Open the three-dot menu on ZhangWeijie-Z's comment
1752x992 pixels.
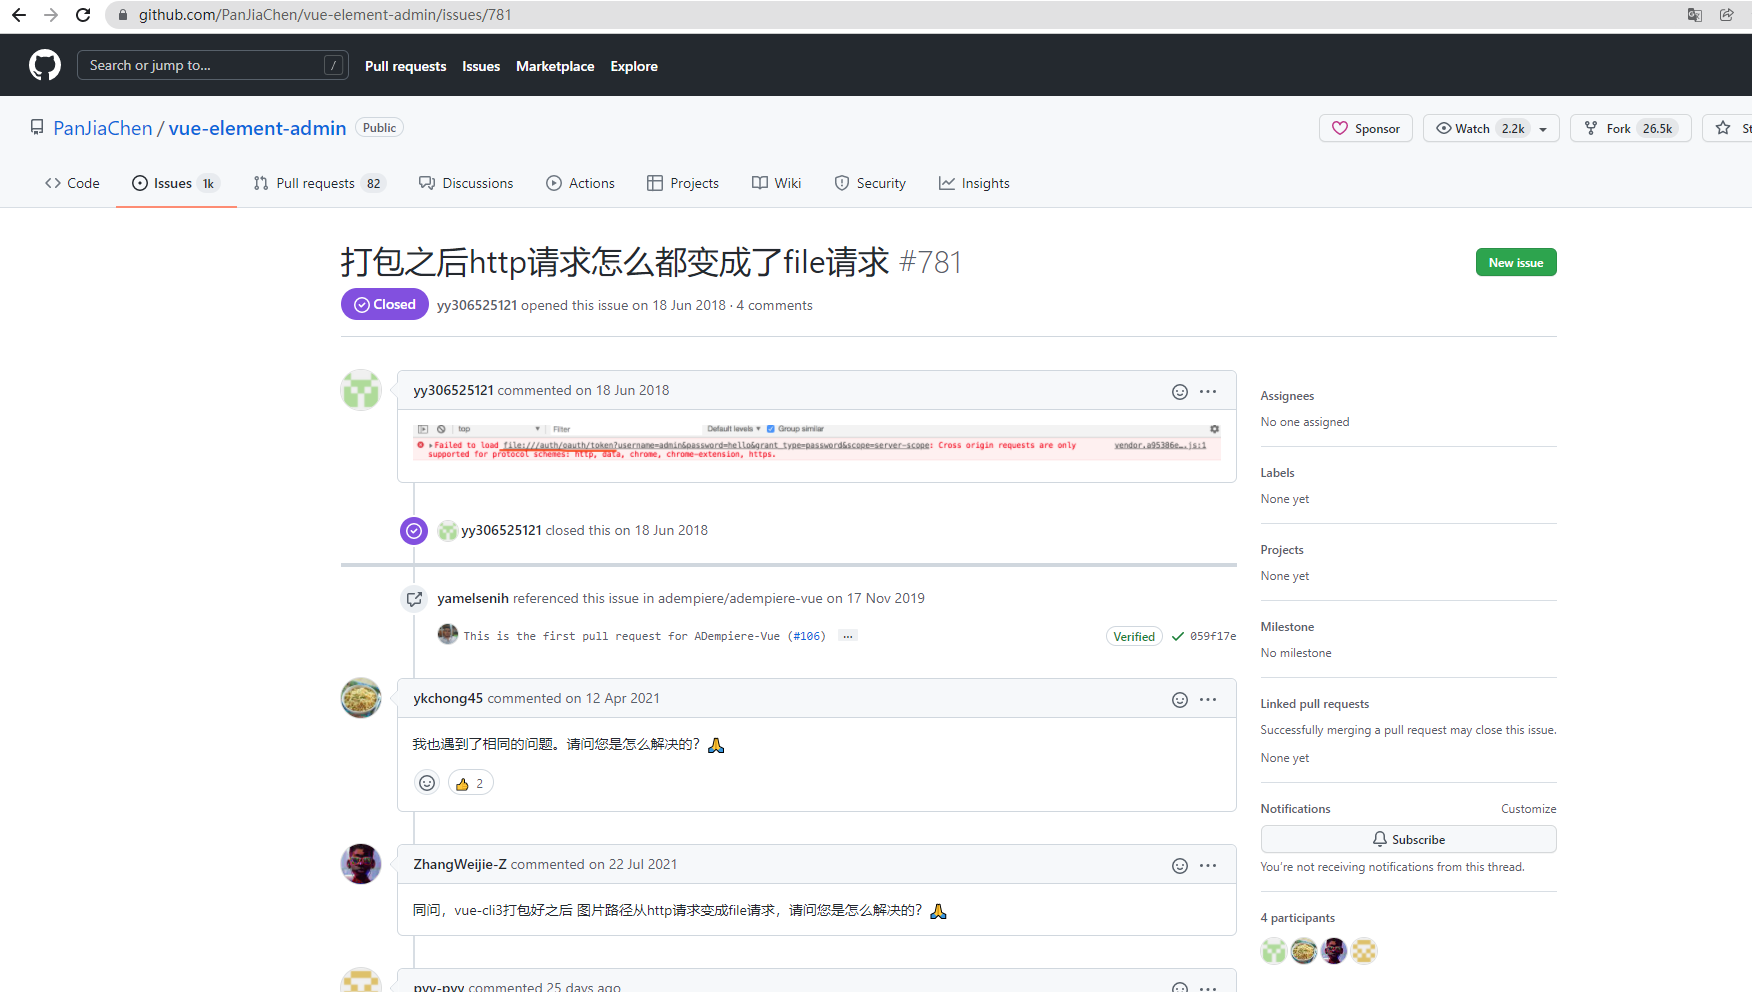1208,866
